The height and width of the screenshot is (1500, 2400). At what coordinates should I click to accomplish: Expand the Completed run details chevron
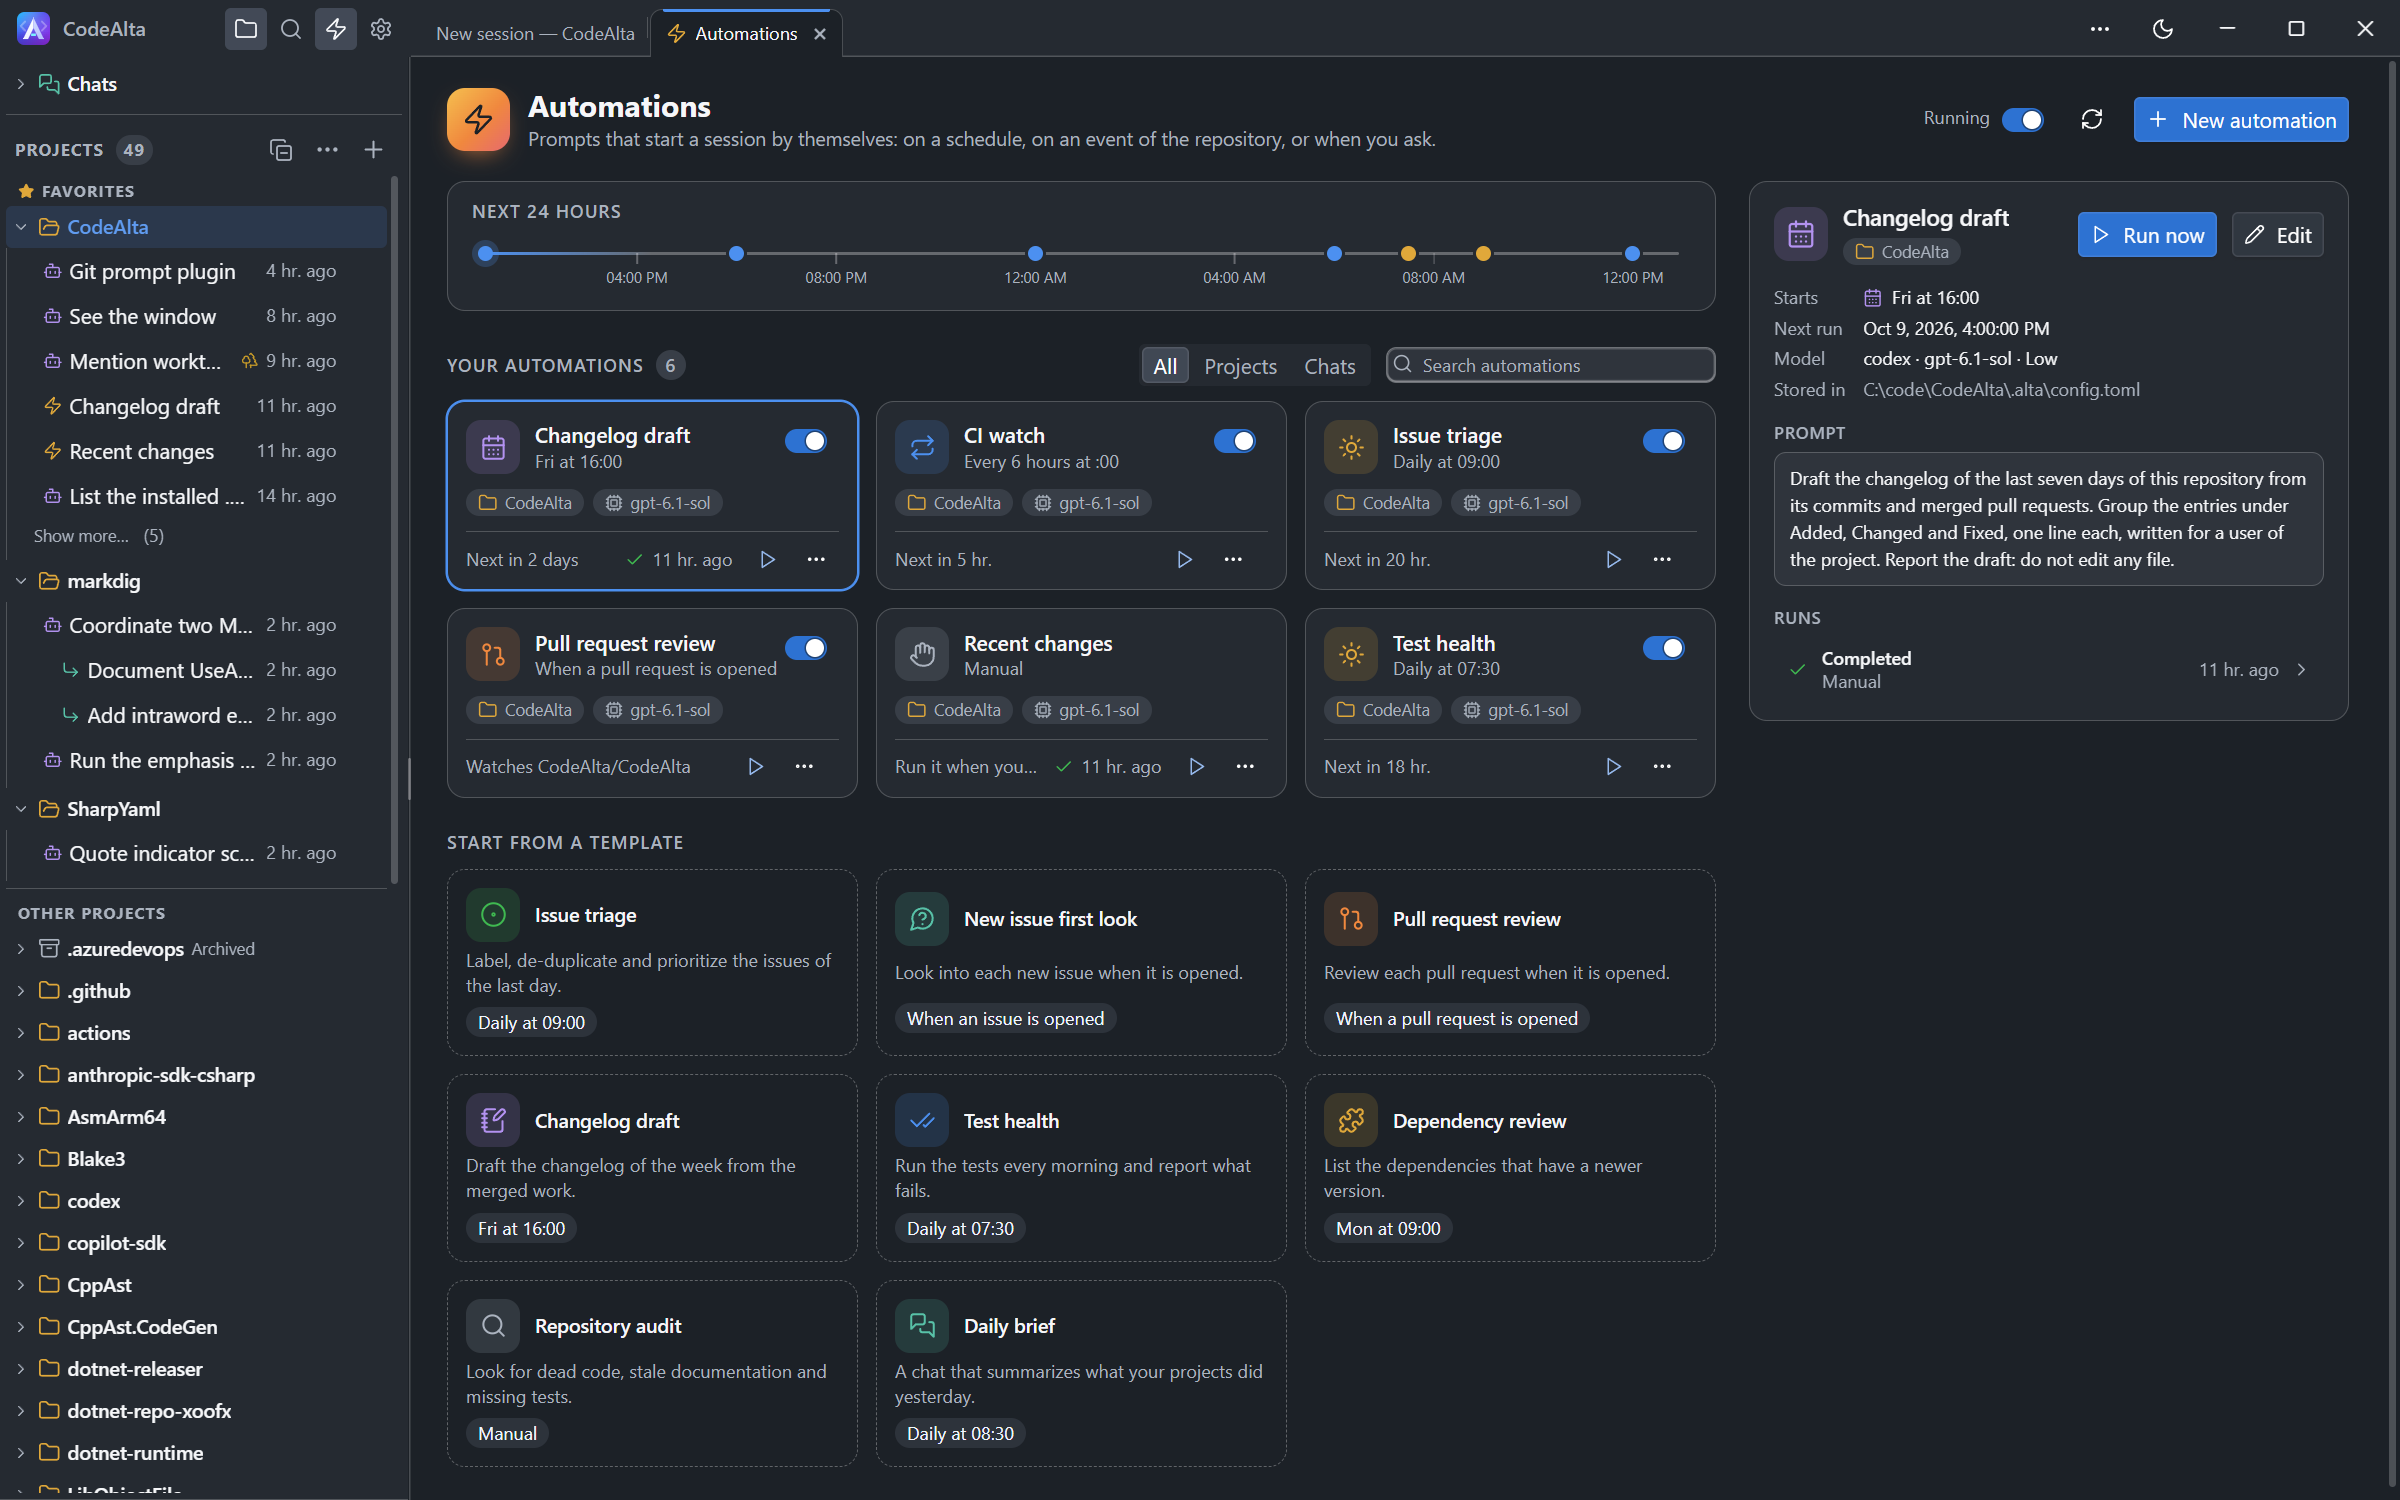point(2302,670)
